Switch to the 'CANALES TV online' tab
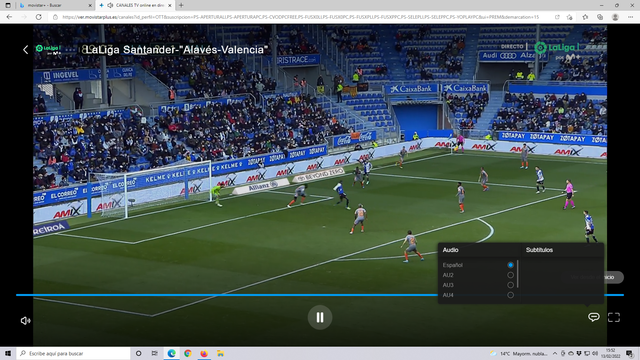 pyautogui.click(x=136, y=5)
